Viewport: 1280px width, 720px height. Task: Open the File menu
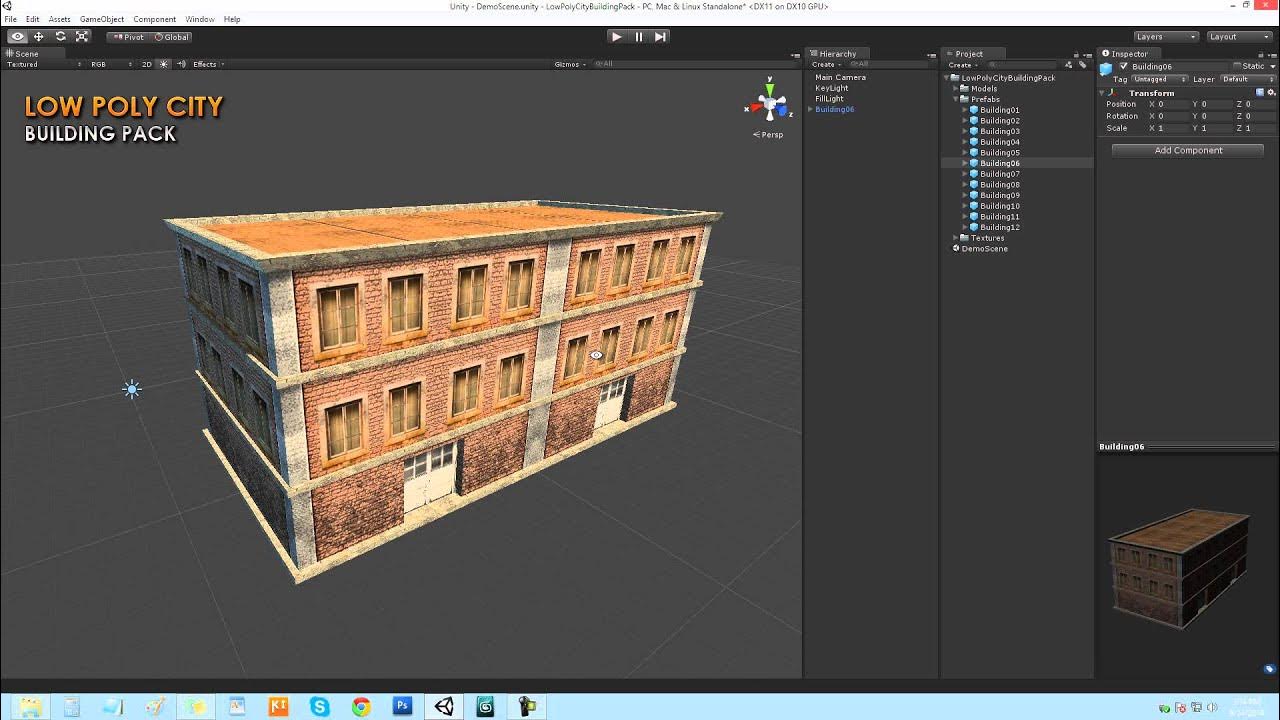[10, 19]
